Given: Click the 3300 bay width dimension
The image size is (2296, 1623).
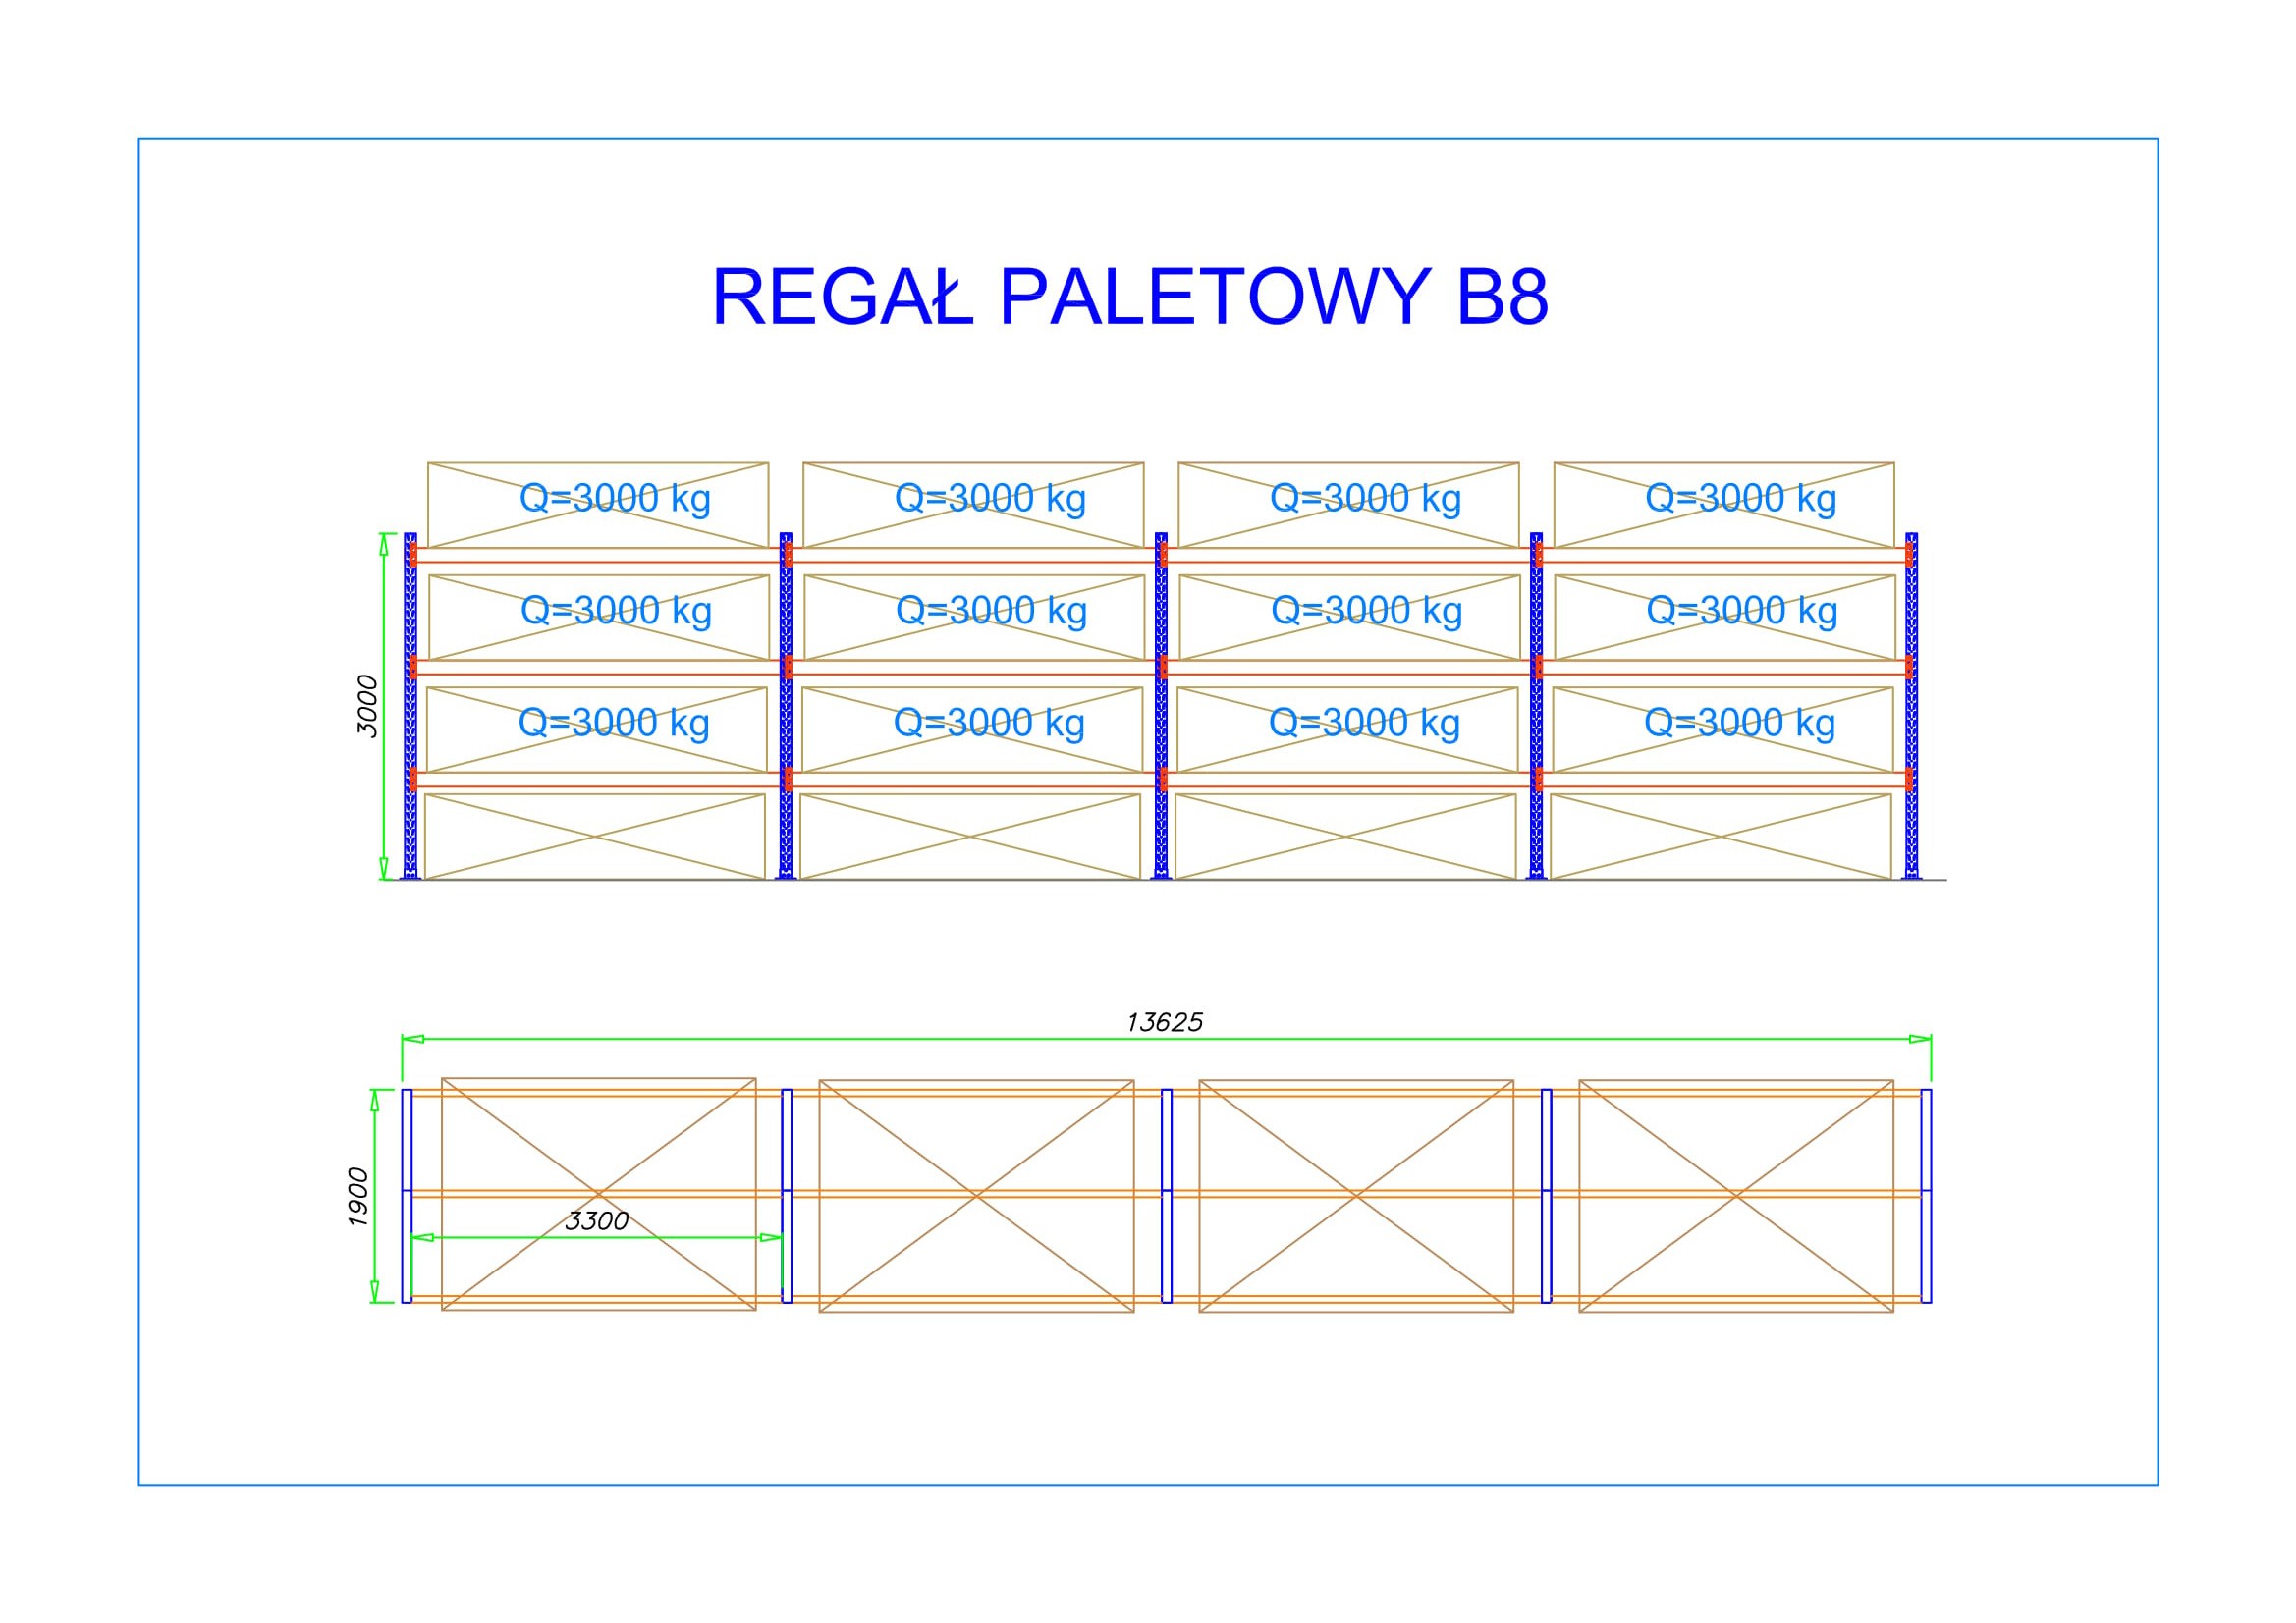Looking at the screenshot, I should [597, 1221].
